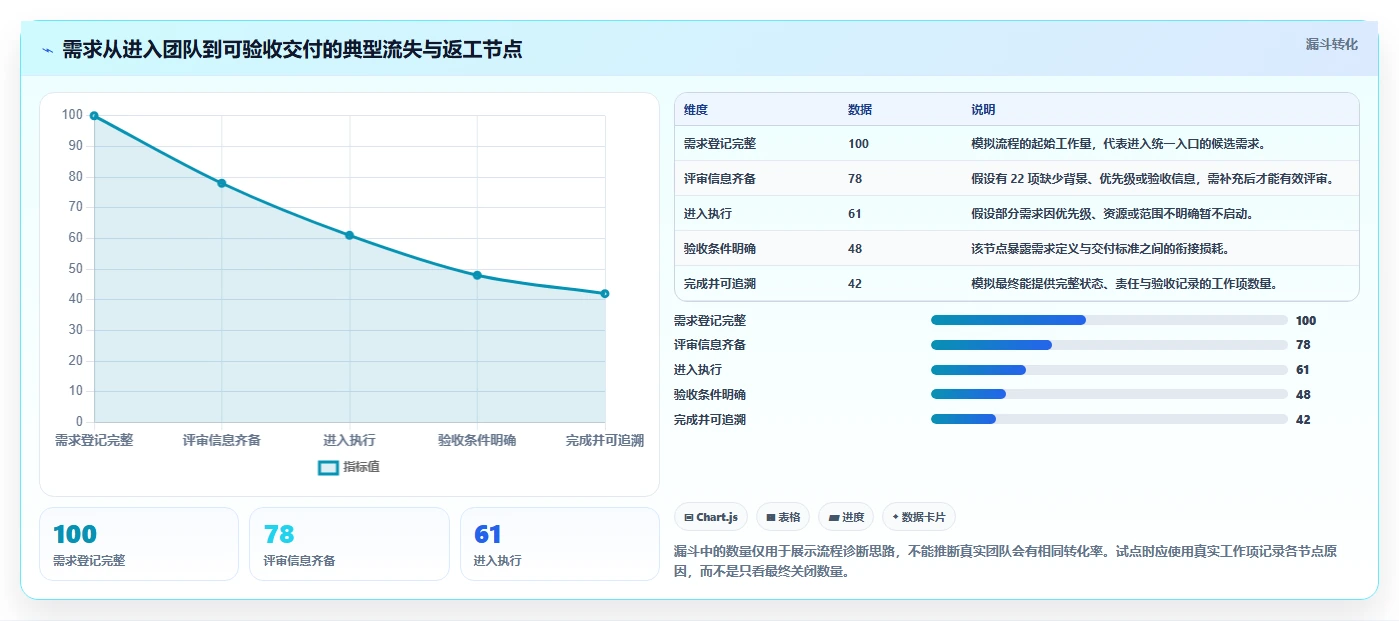Viewport: 1399px width, 621px height.
Task: Click the value 48 in the table
Action: (855, 249)
